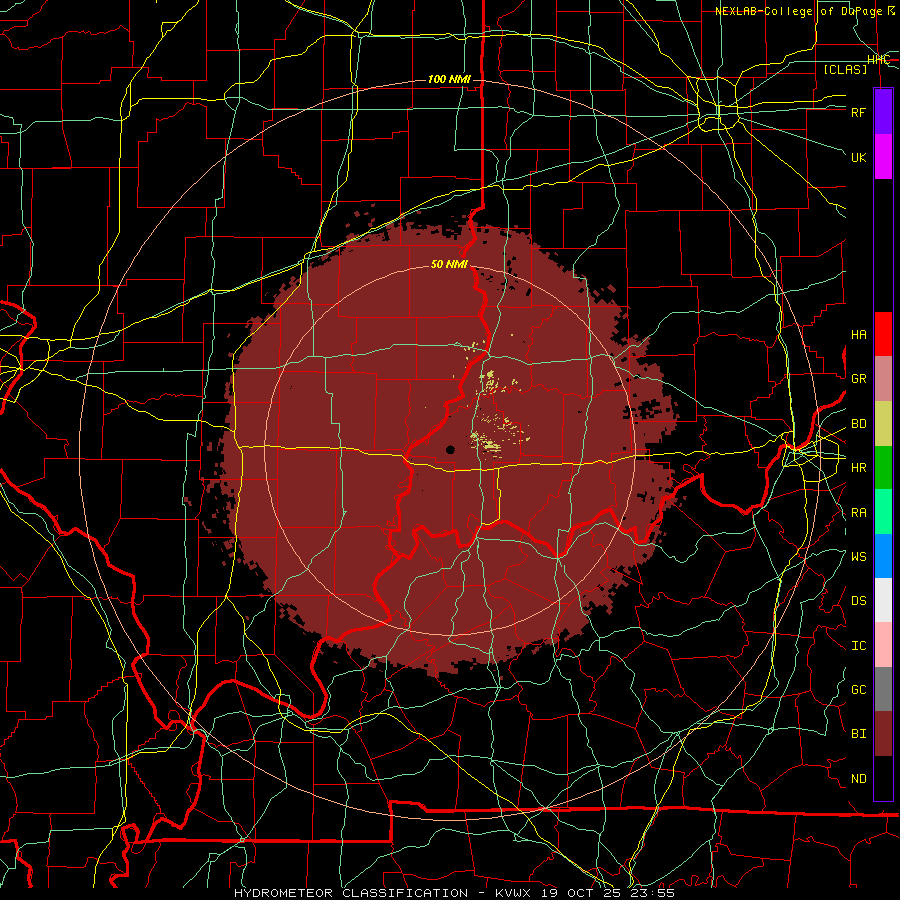Select the light pink IC legend swatch
This screenshot has width=900, height=900.
pyautogui.click(x=883, y=645)
